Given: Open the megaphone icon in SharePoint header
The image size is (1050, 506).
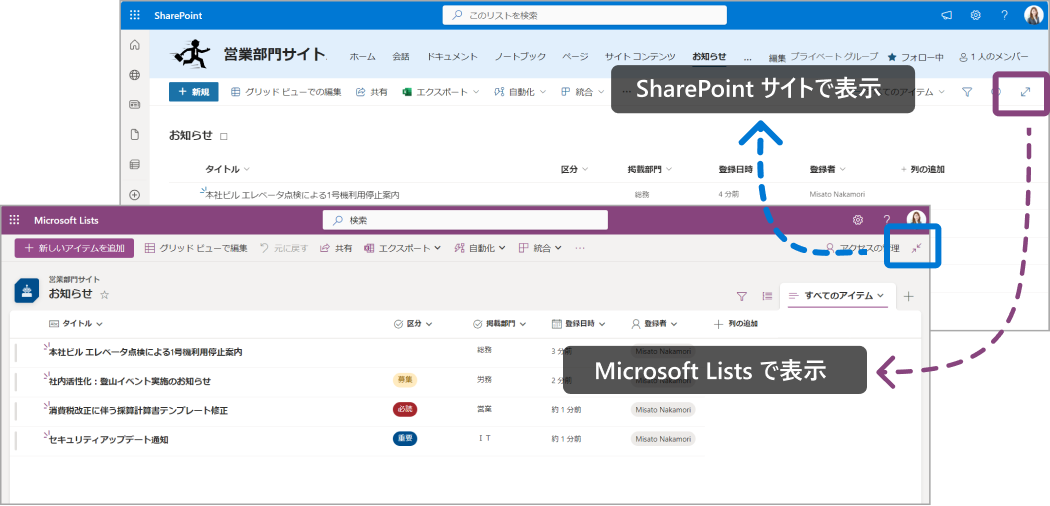Looking at the screenshot, I should [x=947, y=15].
